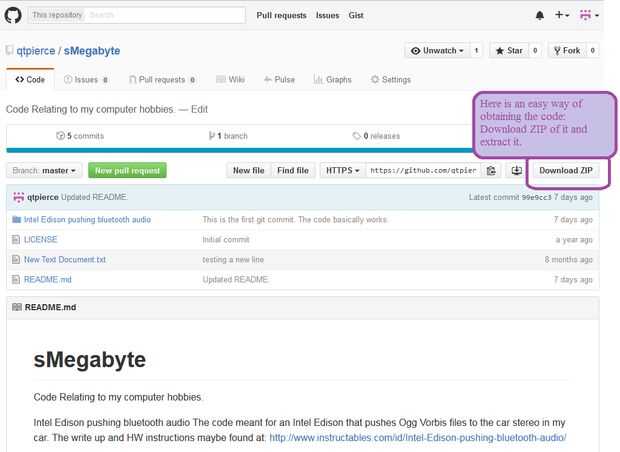Switch to the Pulse tab

coord(280,79)
